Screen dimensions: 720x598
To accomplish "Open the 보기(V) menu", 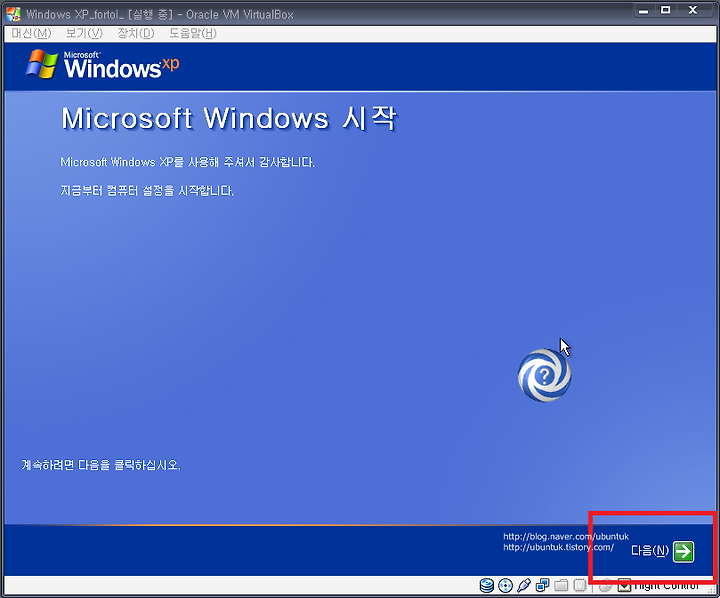I will coord(84,33).
